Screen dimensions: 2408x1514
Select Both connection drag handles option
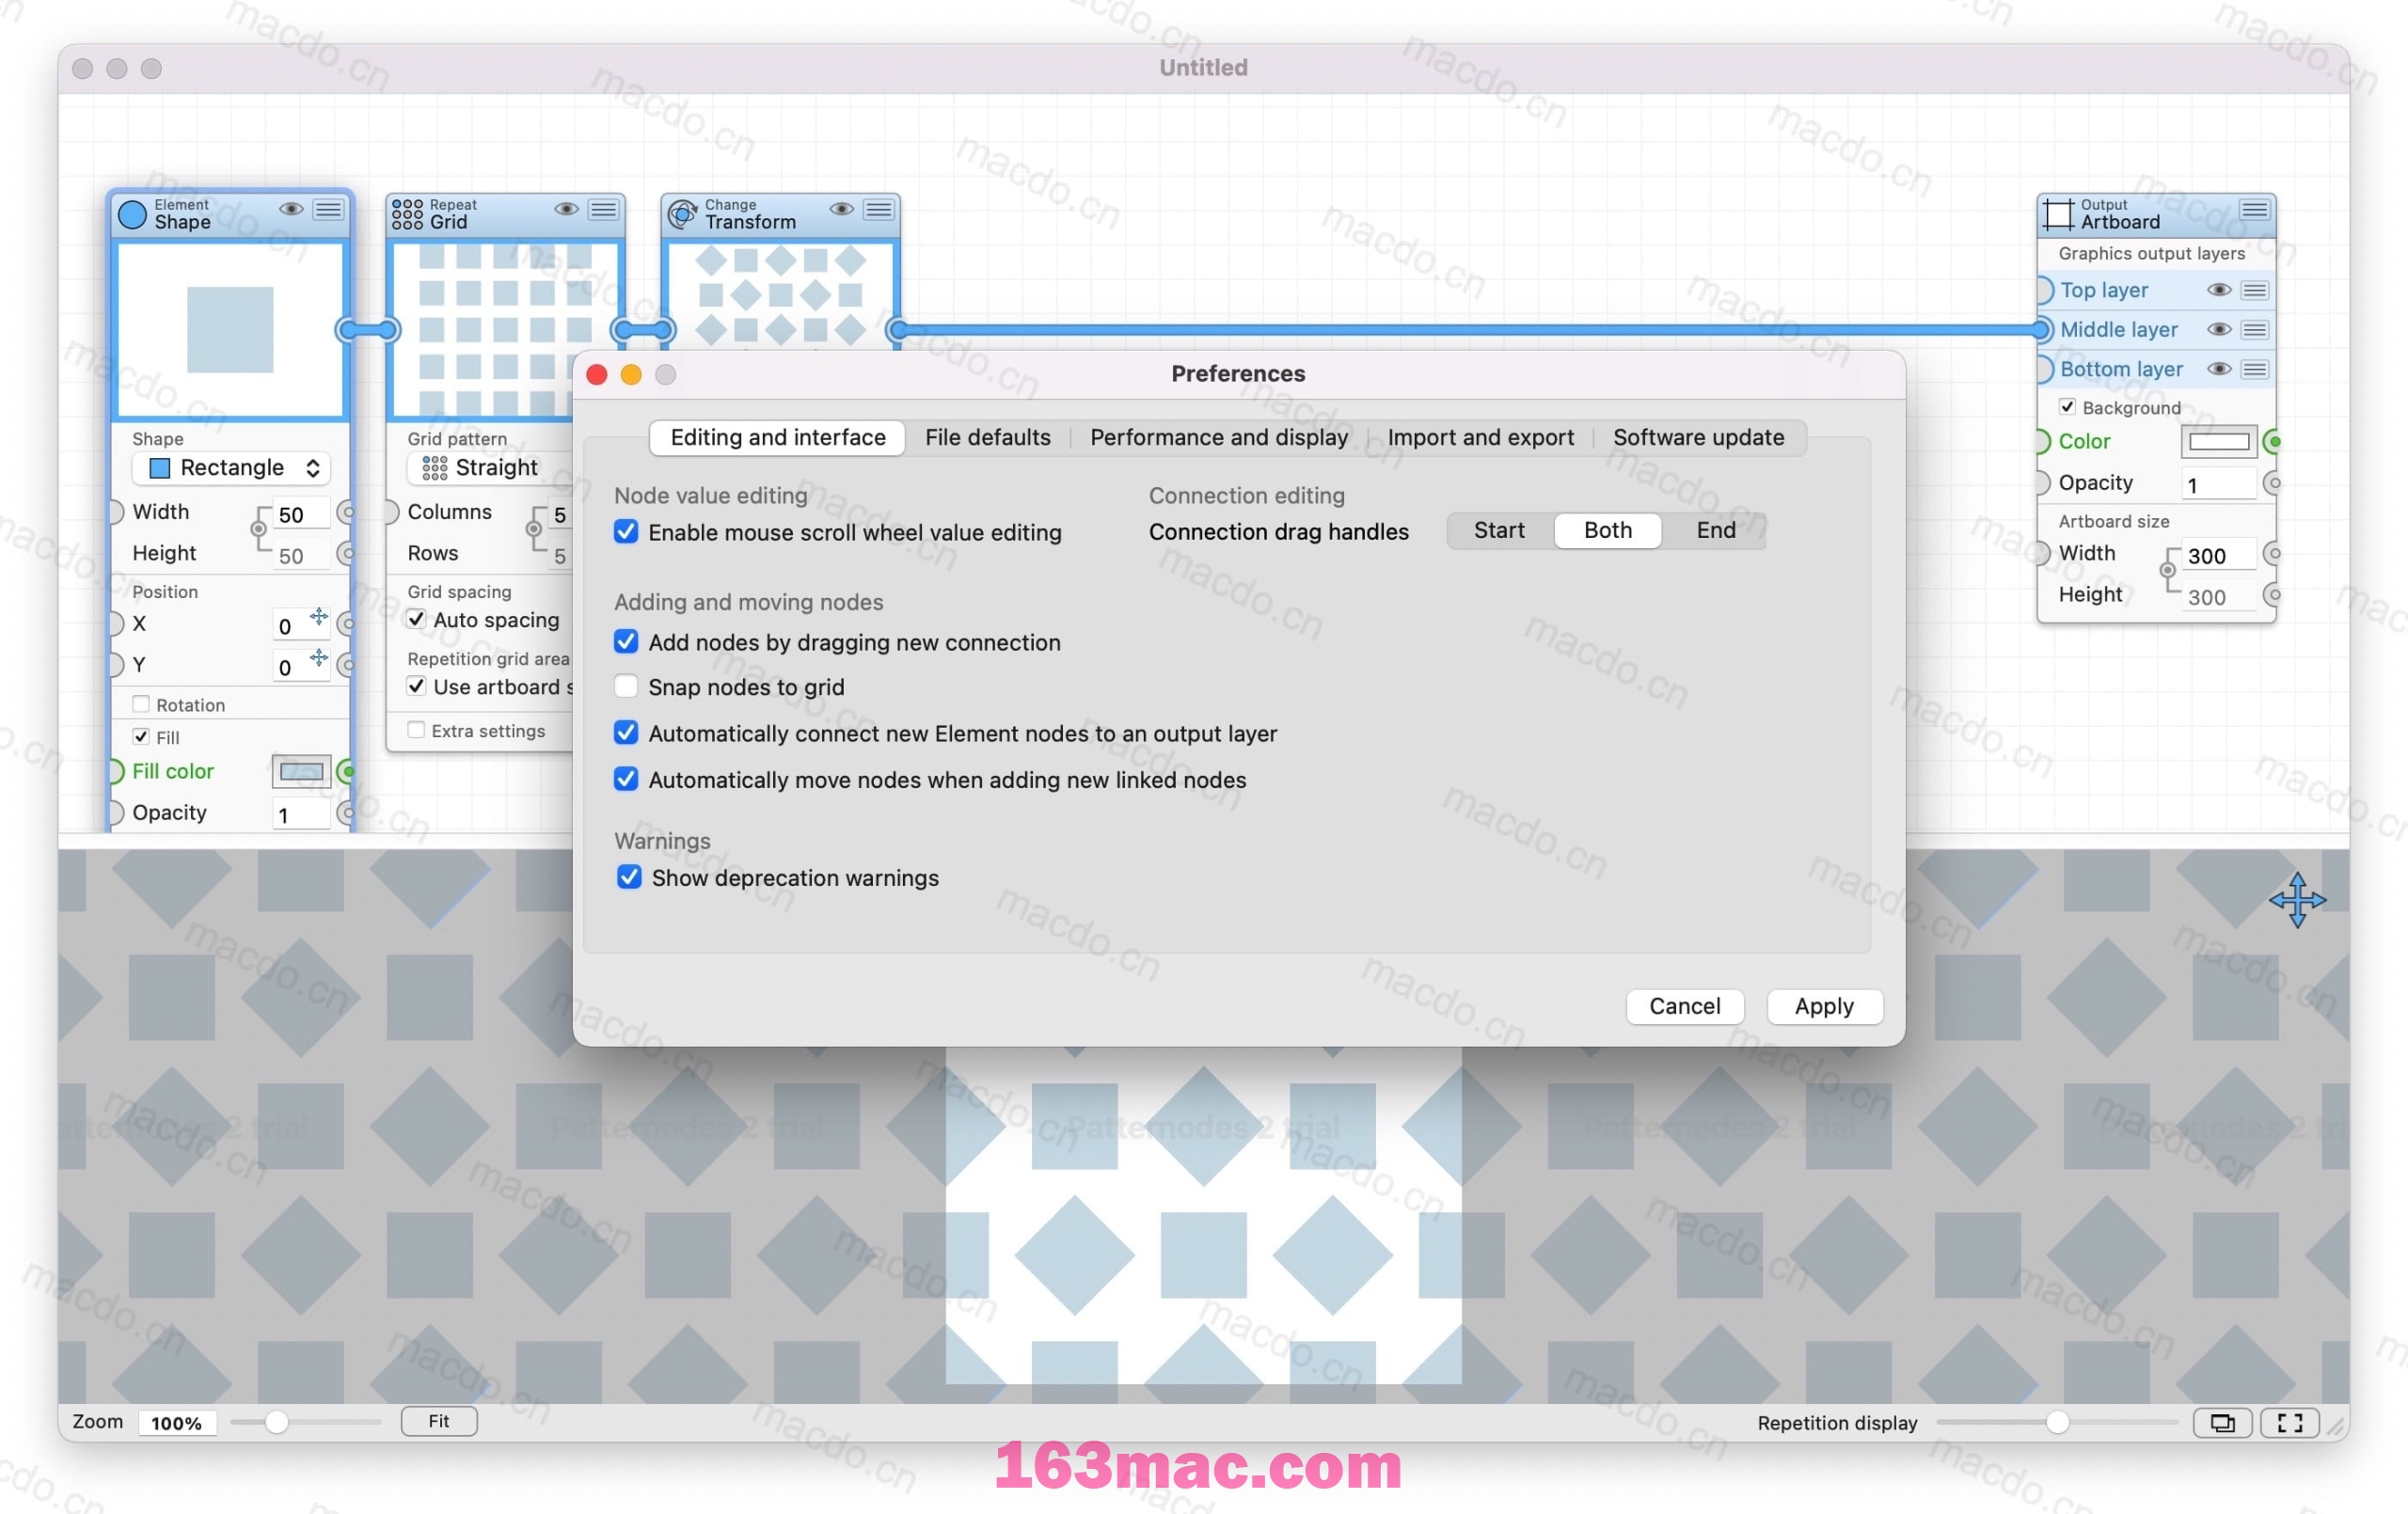(1606, 530)
